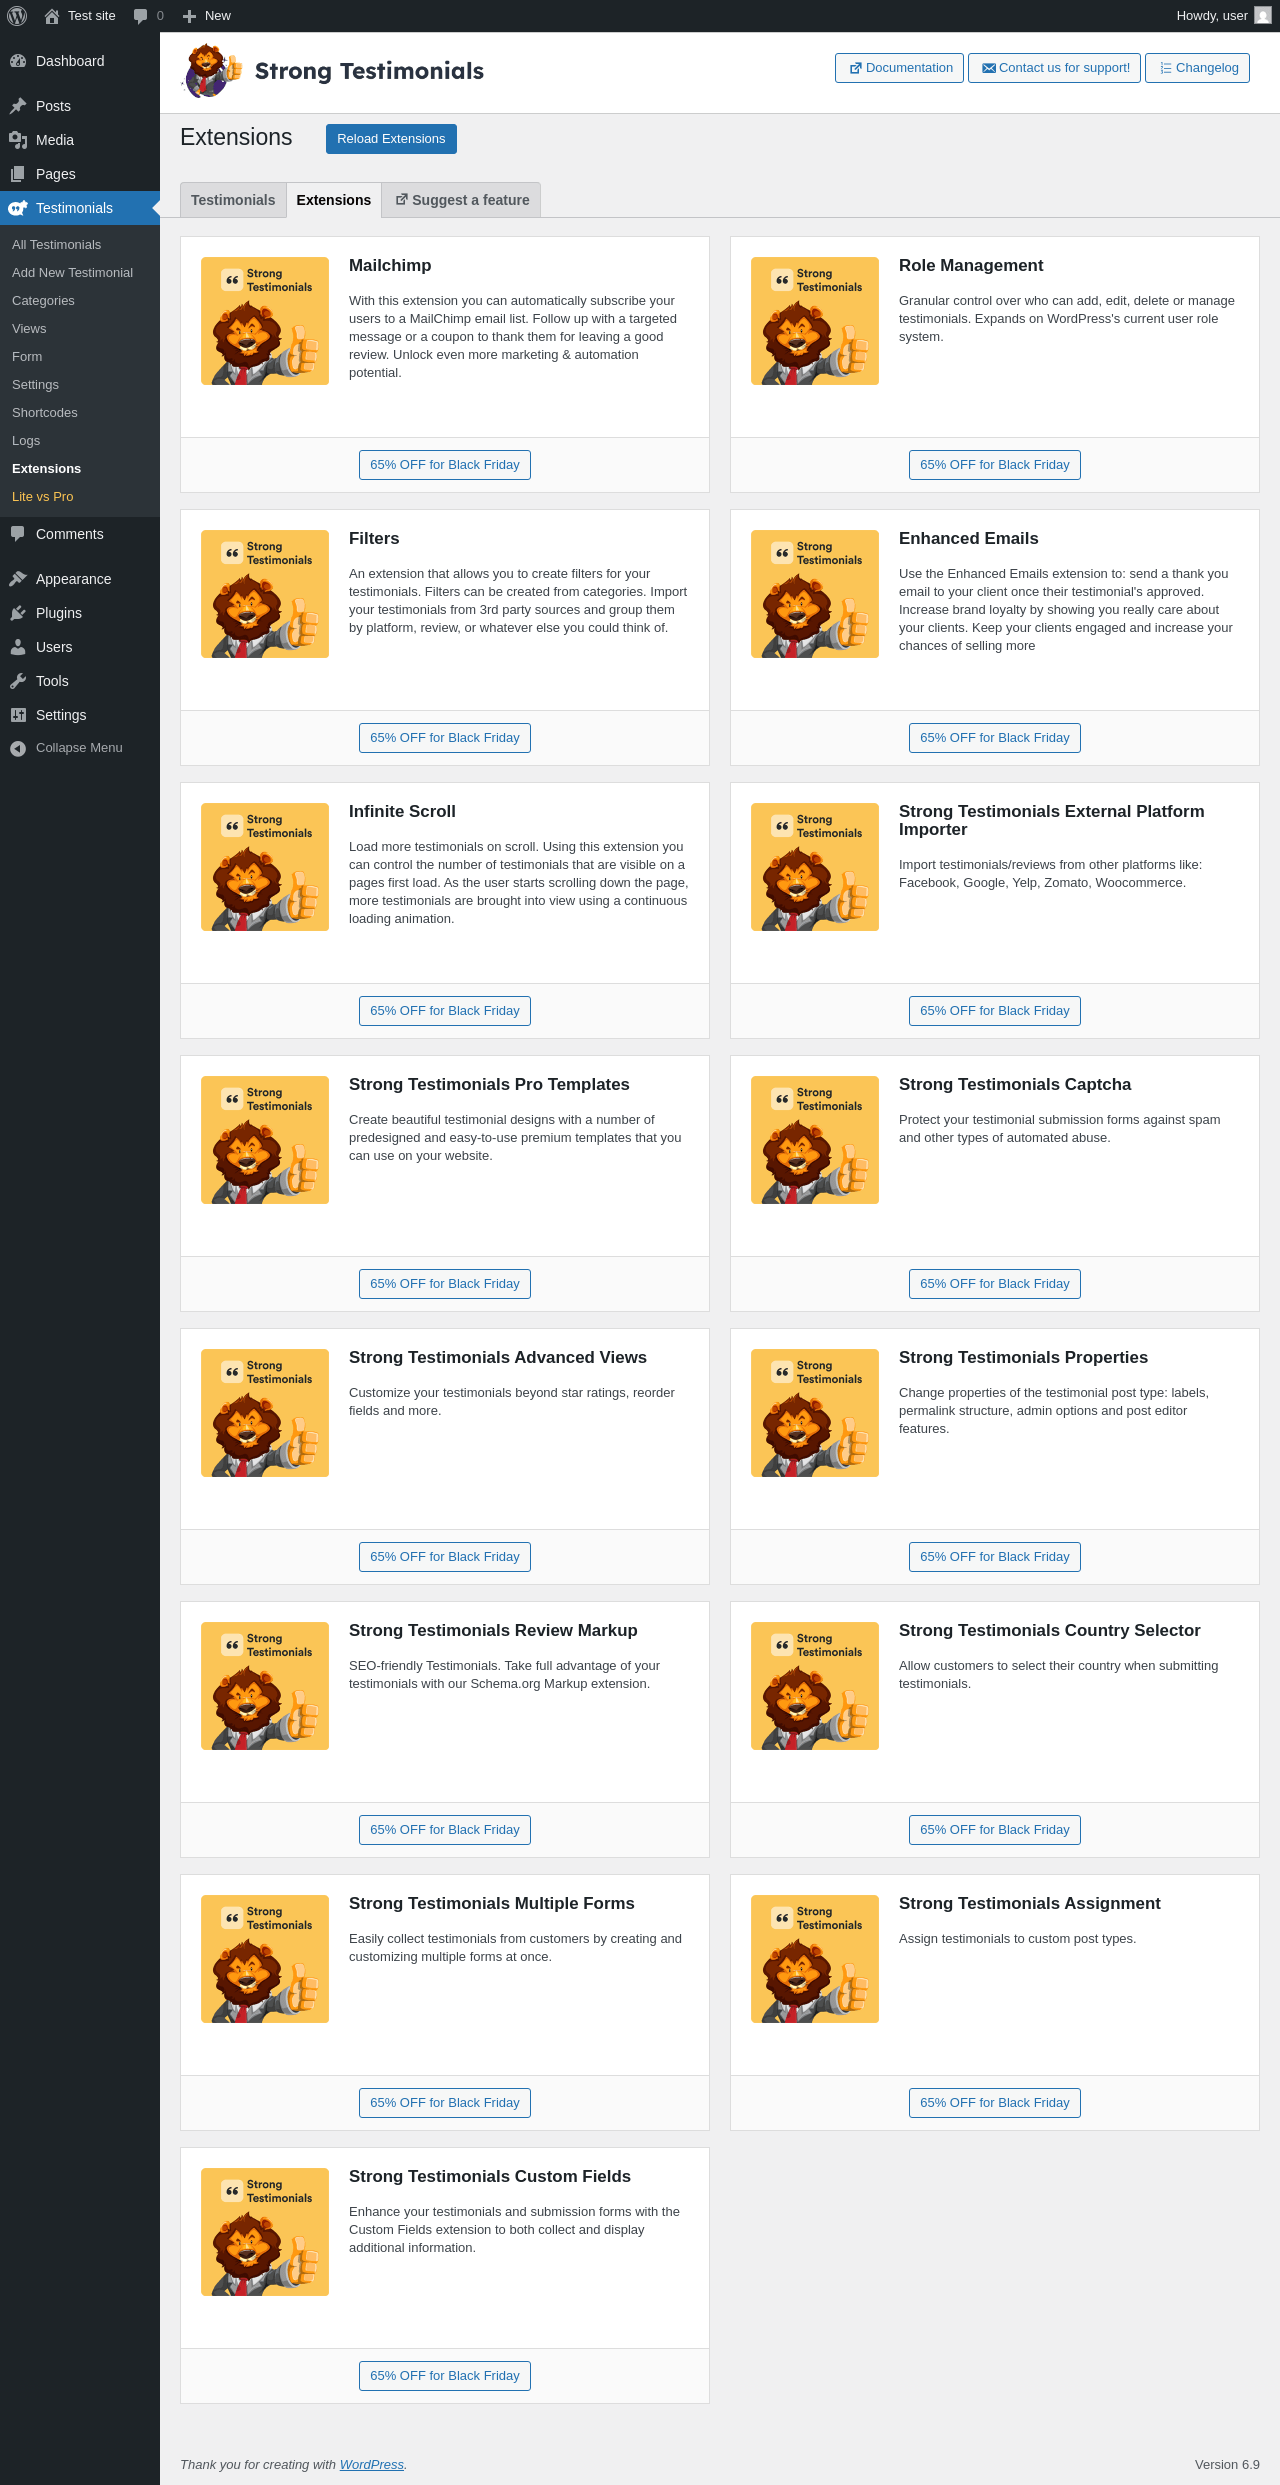Click Black Friday offer under Infinite Scroll
This screenshot has width=1280, height=2485.
coord(445,1011)
